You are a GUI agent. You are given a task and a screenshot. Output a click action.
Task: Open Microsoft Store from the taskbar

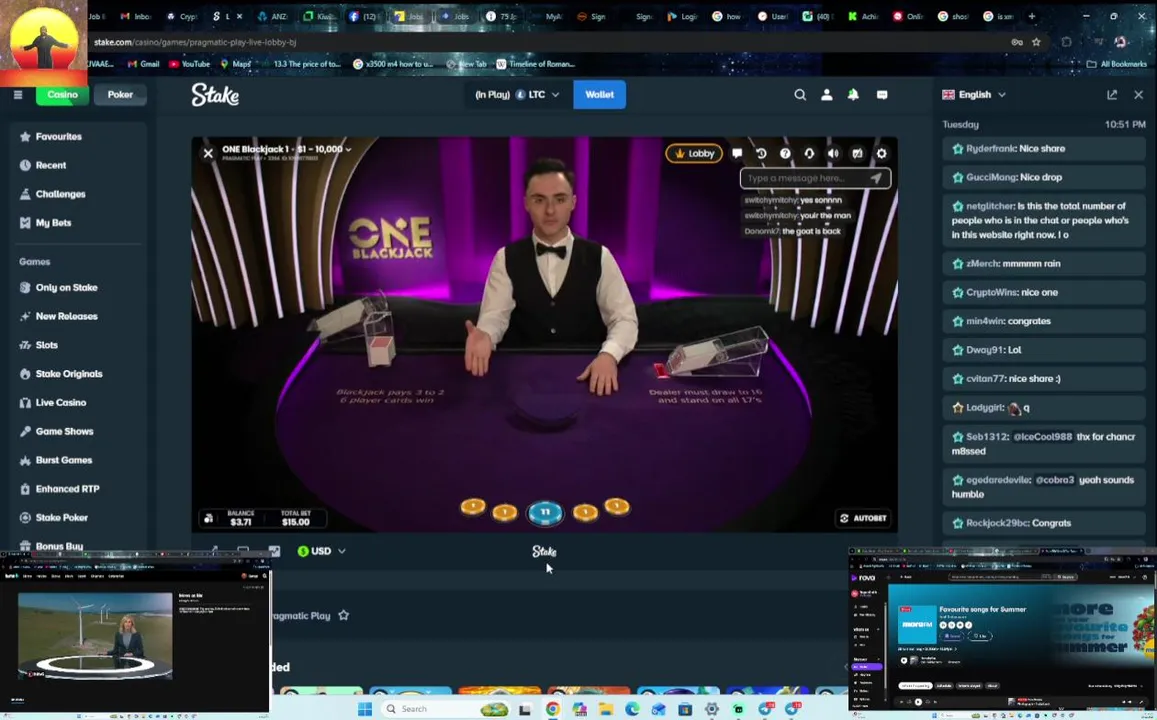[685, 709]
